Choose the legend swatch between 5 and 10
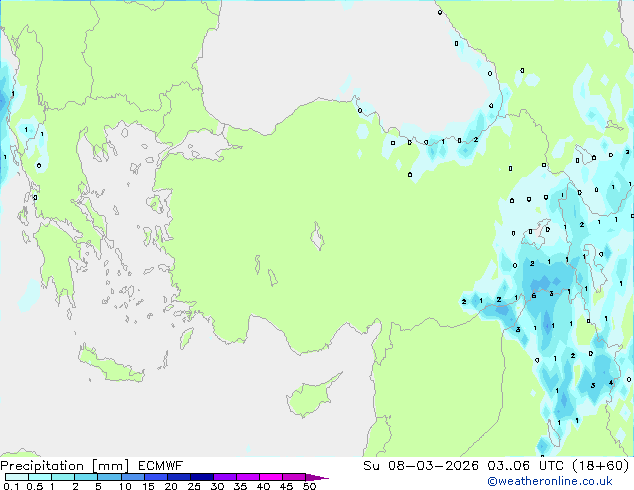 pyautogui.click(x=109, y=477)
